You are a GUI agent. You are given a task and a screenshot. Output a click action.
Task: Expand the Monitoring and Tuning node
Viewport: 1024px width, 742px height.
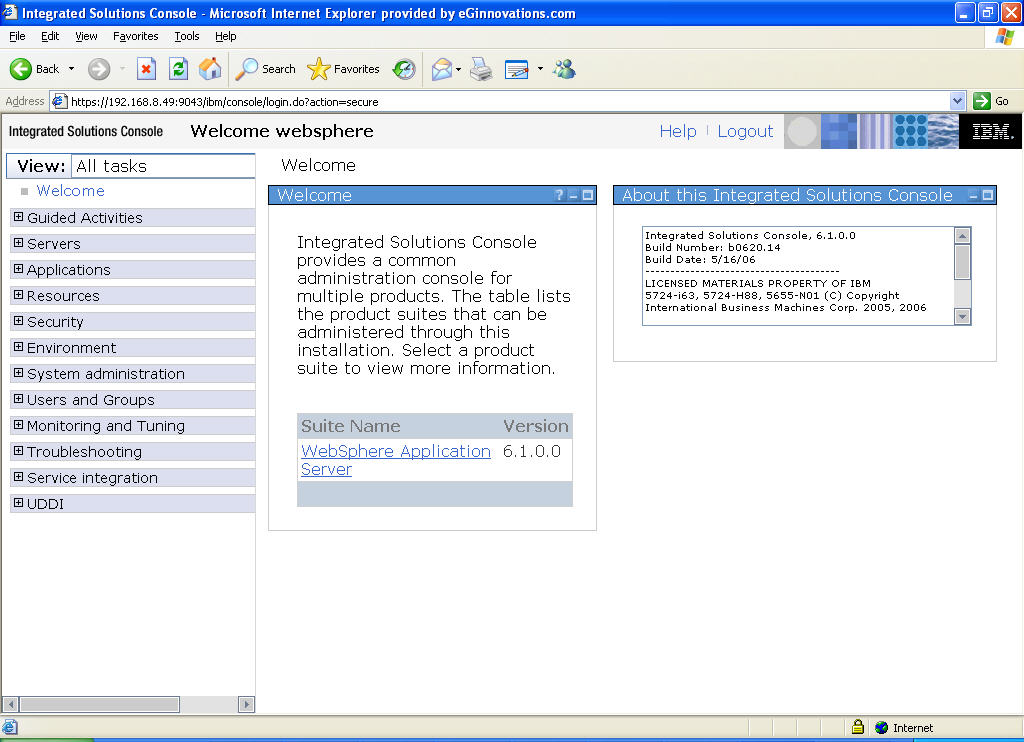click(x=18, y=425)
